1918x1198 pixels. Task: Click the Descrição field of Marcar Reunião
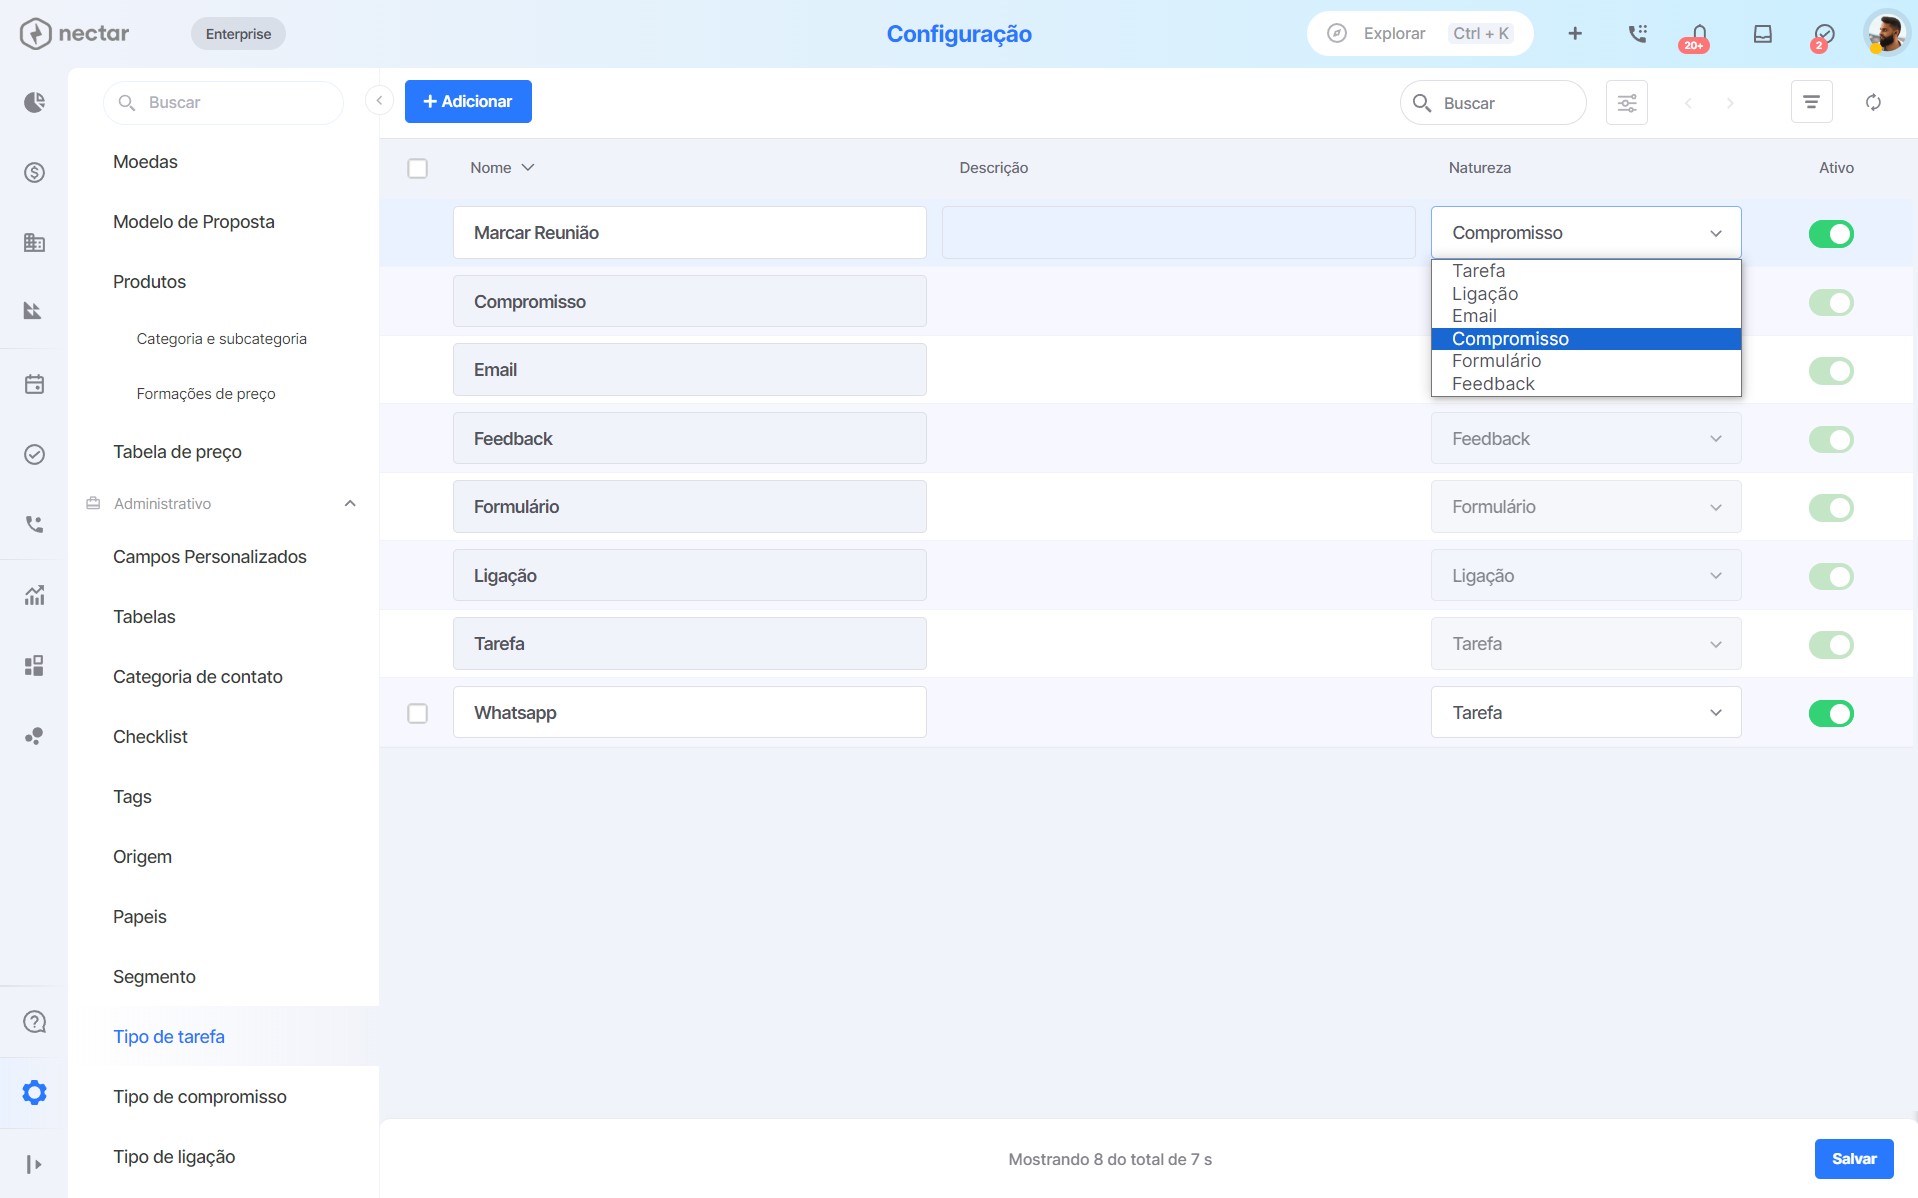click(1178, 233)
